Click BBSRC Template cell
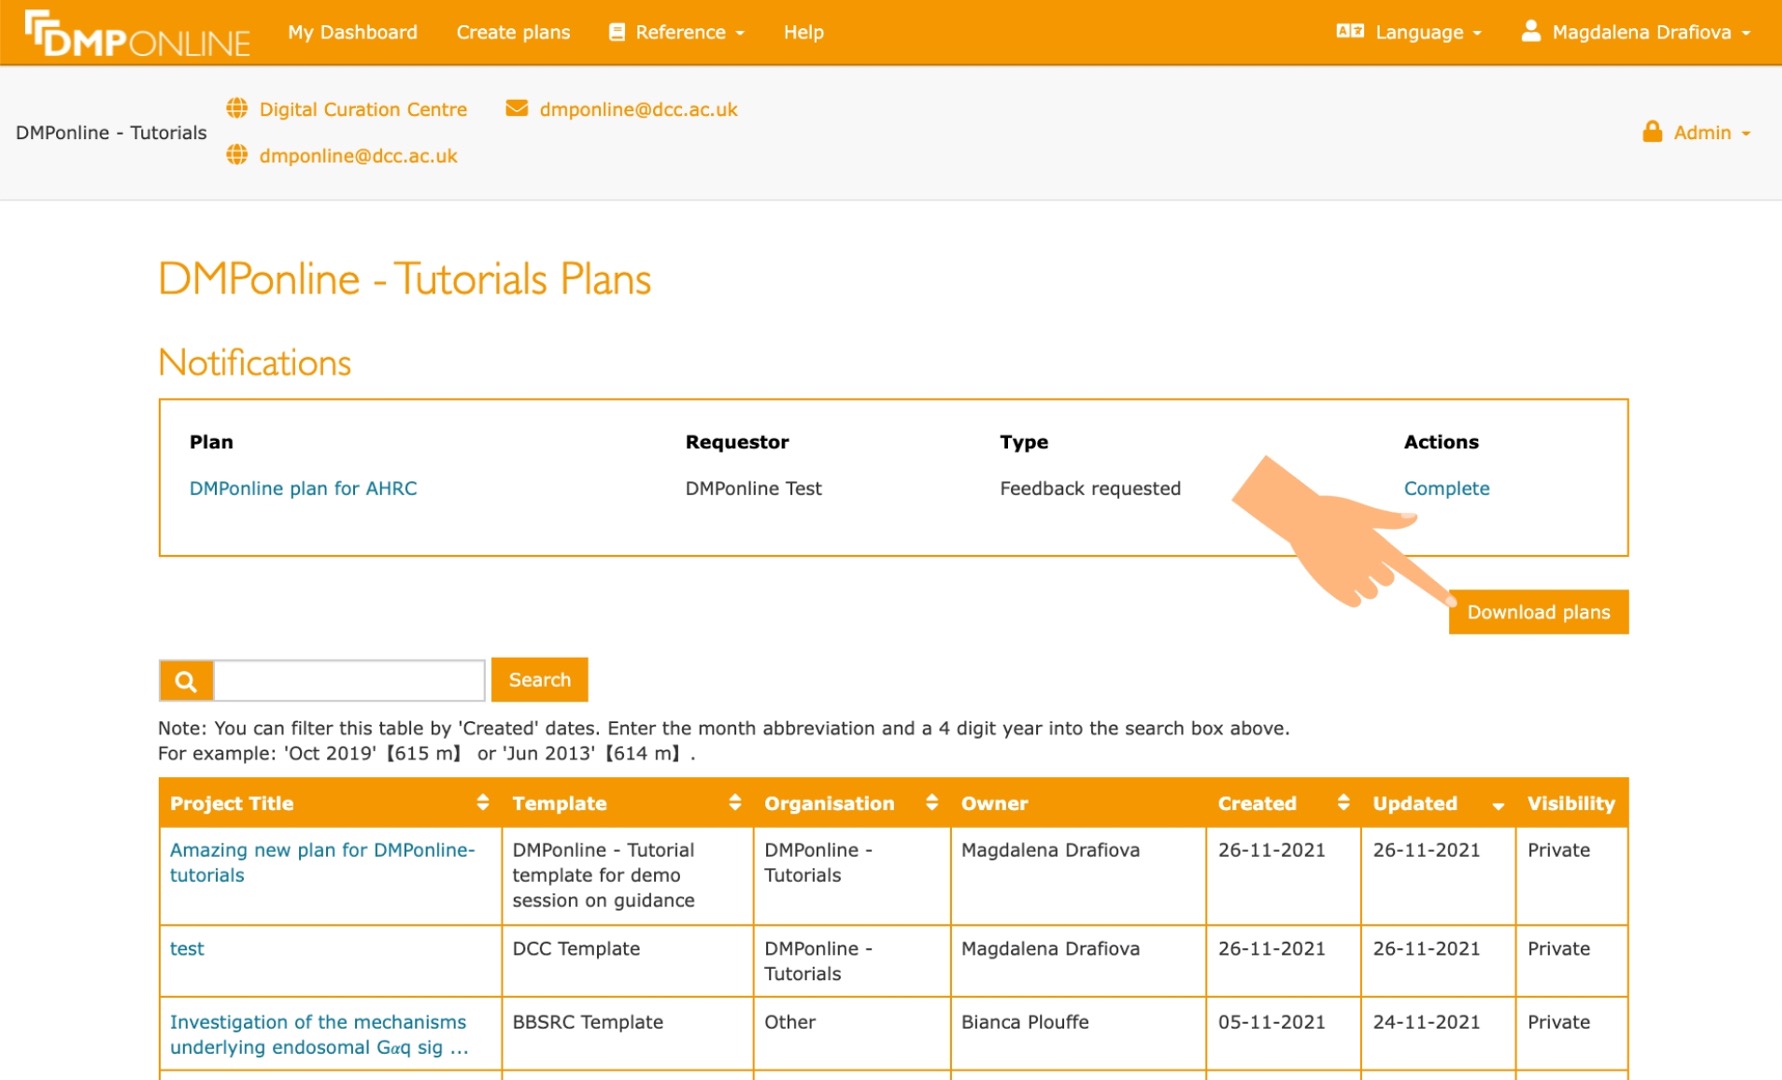Viewport: 1782px width, 1080px height. point(588,1022)
